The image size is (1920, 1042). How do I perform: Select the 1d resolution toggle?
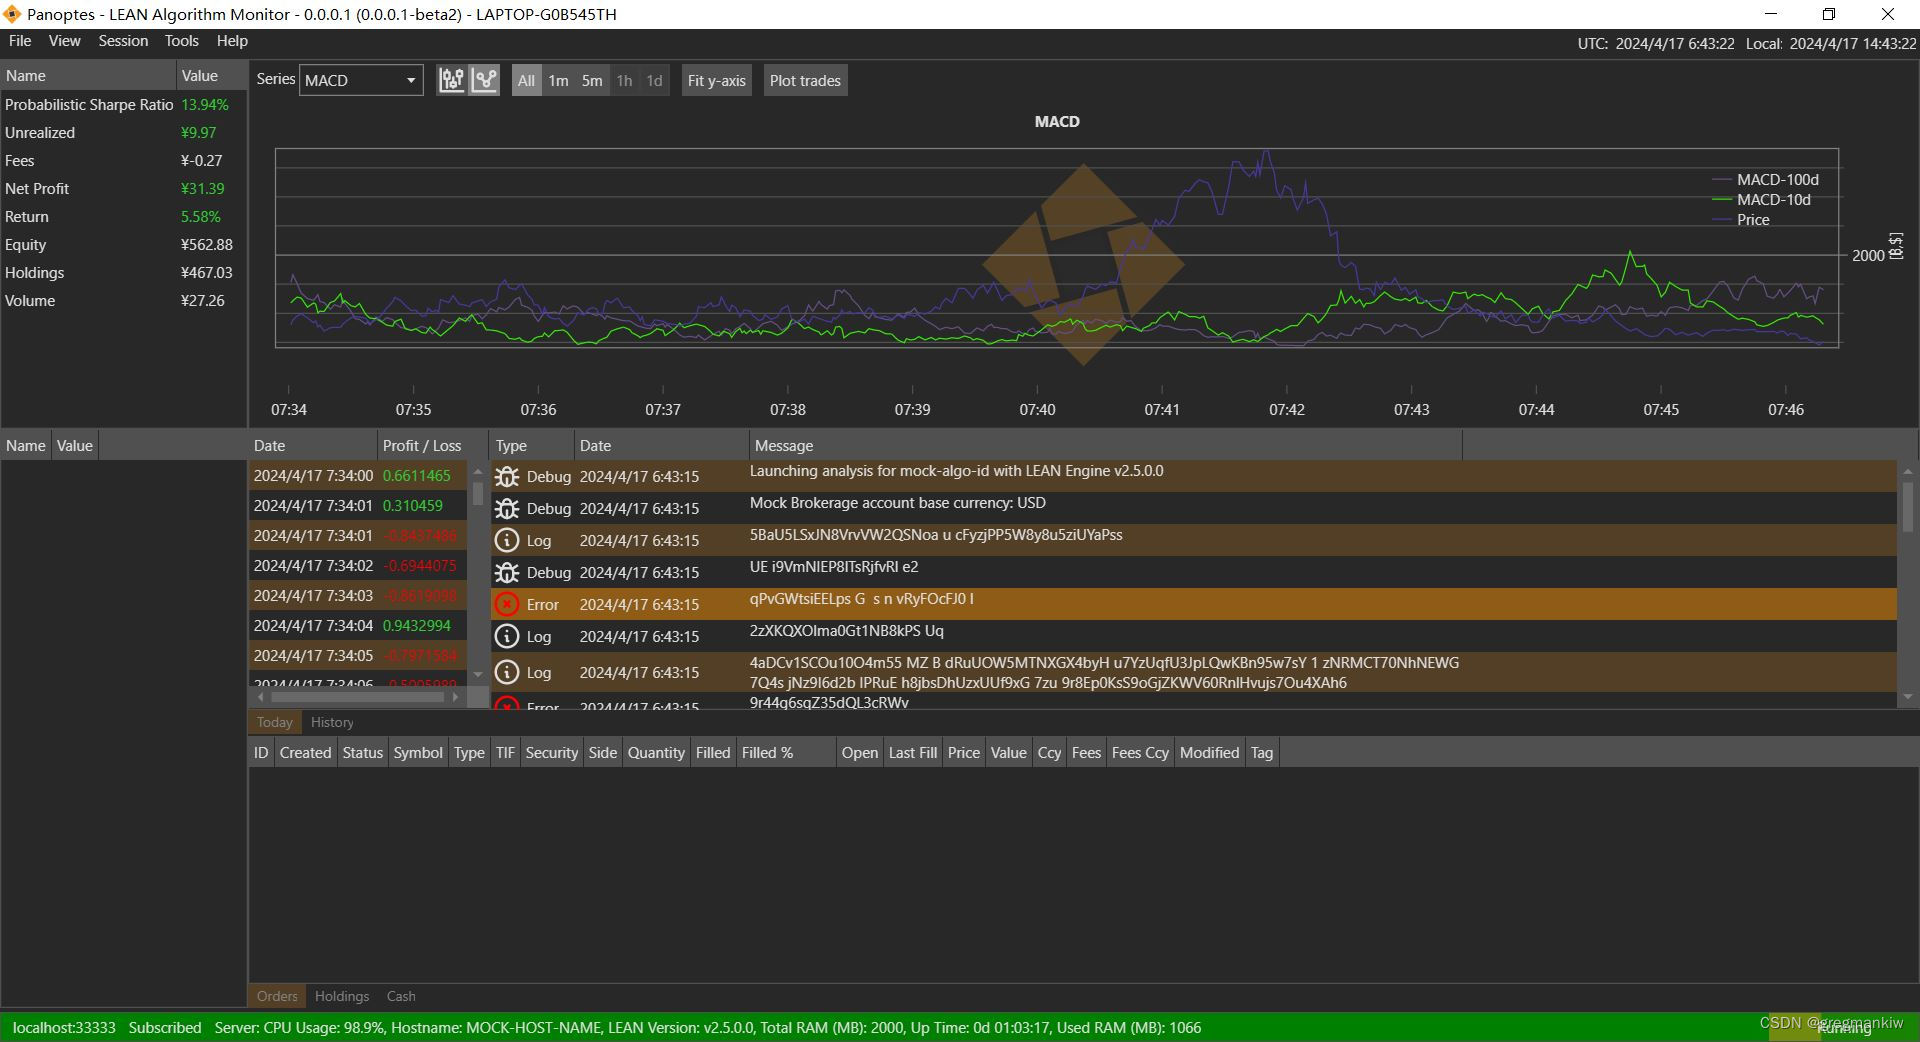(654, 80)
